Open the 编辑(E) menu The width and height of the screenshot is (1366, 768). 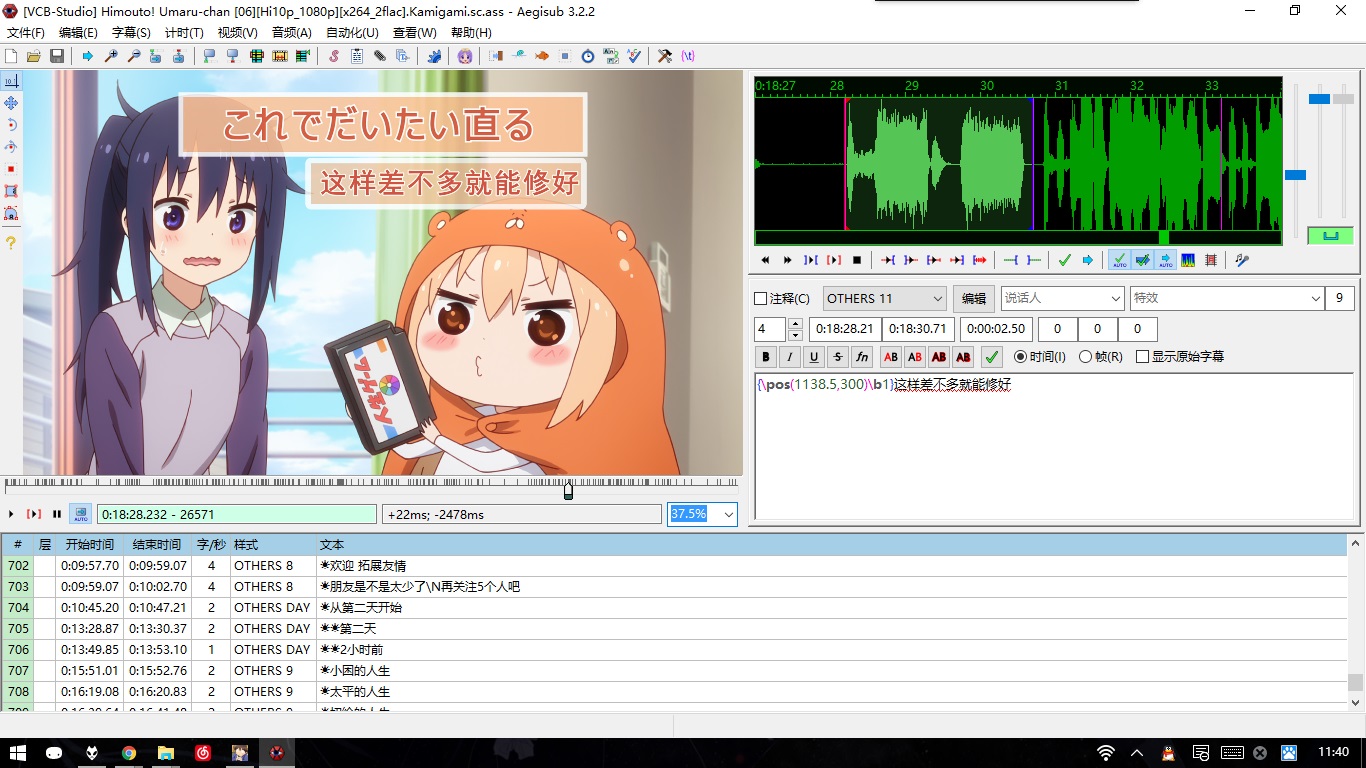tap(78, 32)
